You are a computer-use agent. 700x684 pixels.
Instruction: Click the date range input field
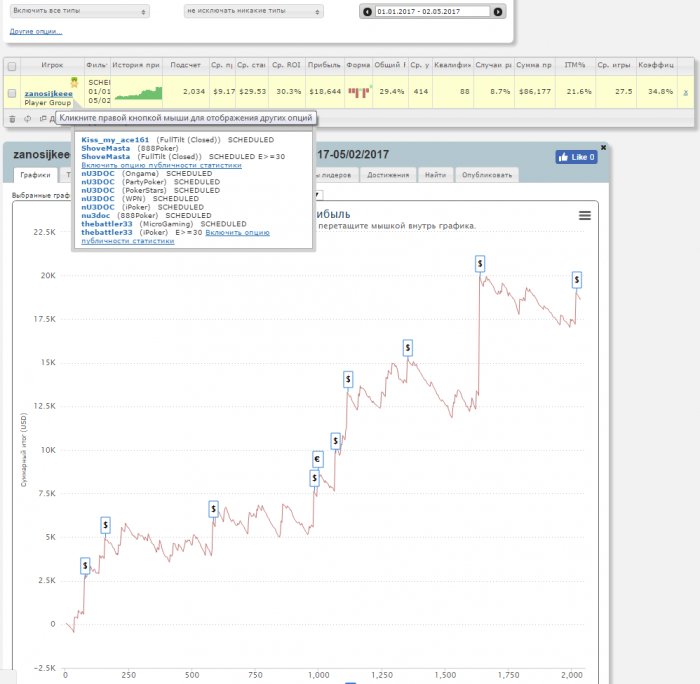click(432, 12)
